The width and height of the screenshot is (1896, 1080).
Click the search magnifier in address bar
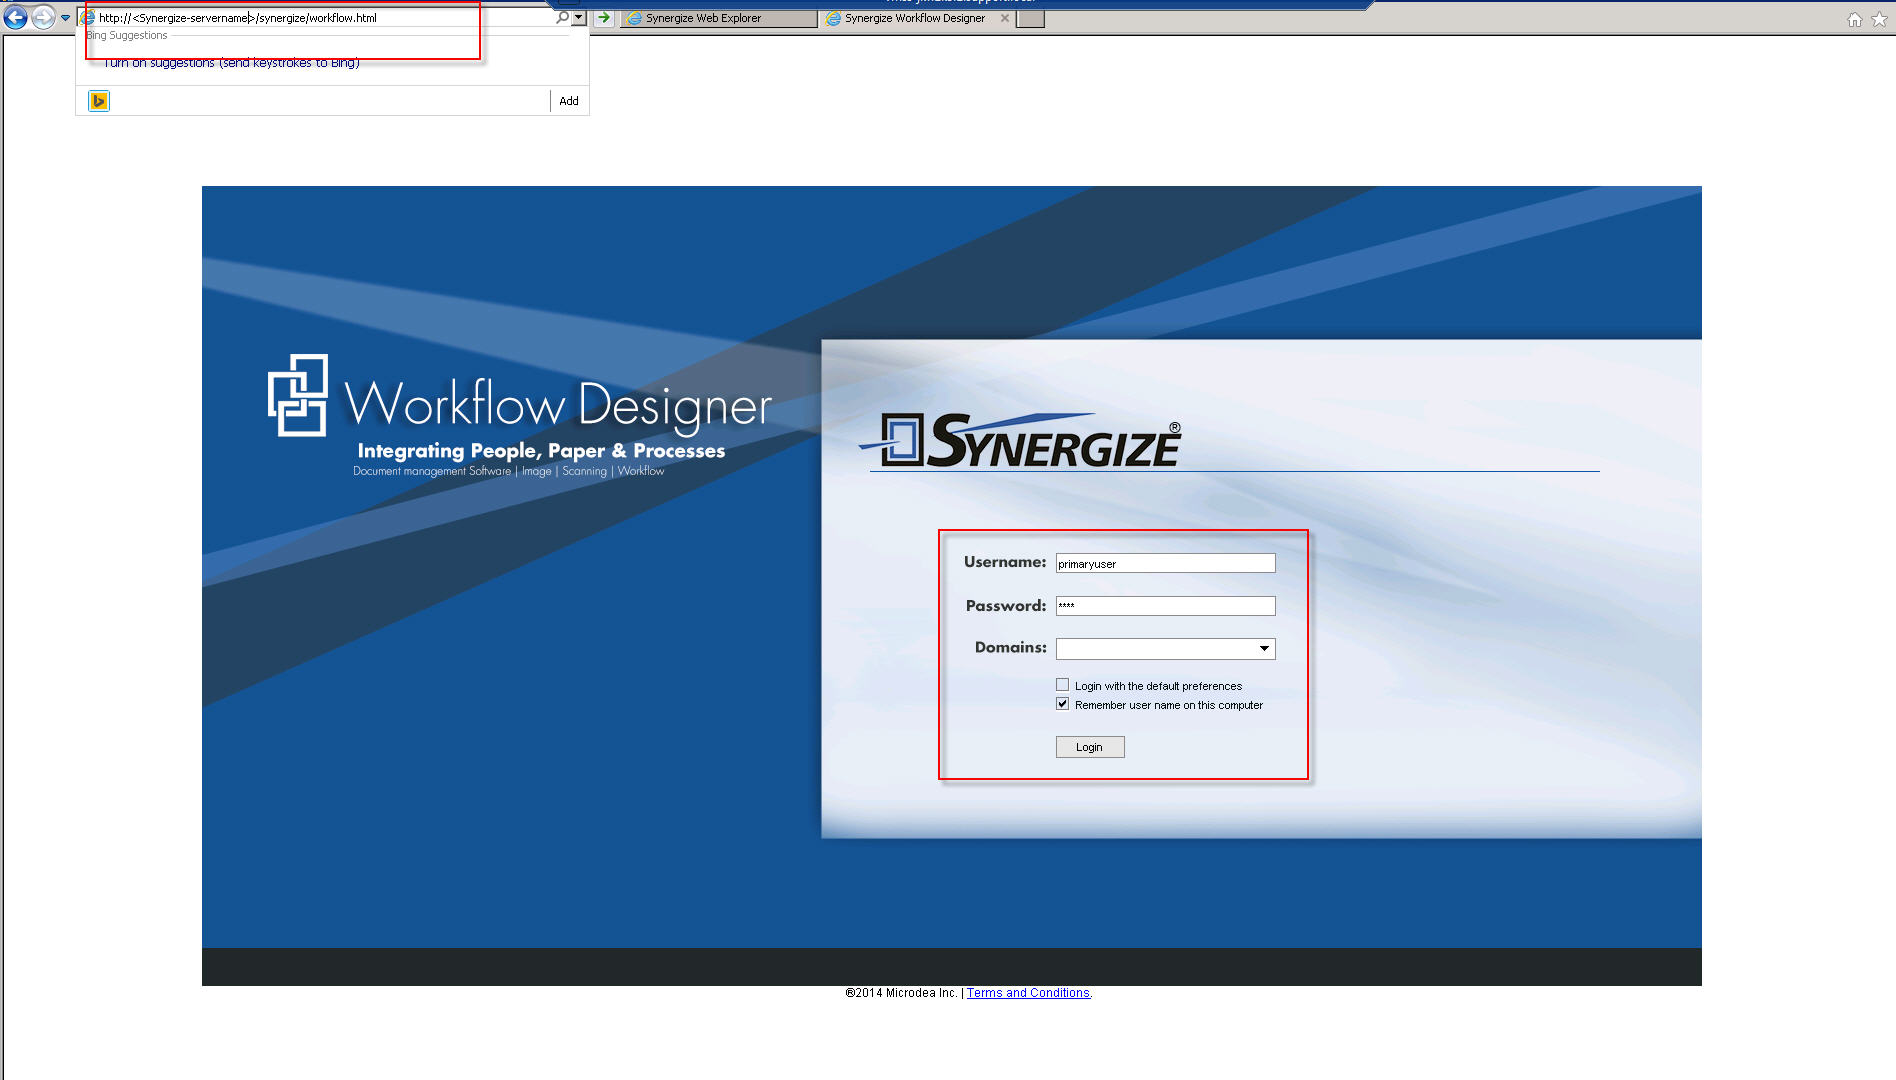point(562,17)
